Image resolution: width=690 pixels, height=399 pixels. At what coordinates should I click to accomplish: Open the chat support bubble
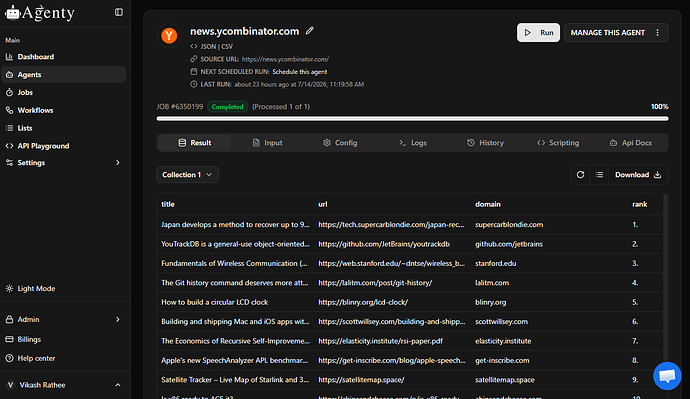click(667, 376)
